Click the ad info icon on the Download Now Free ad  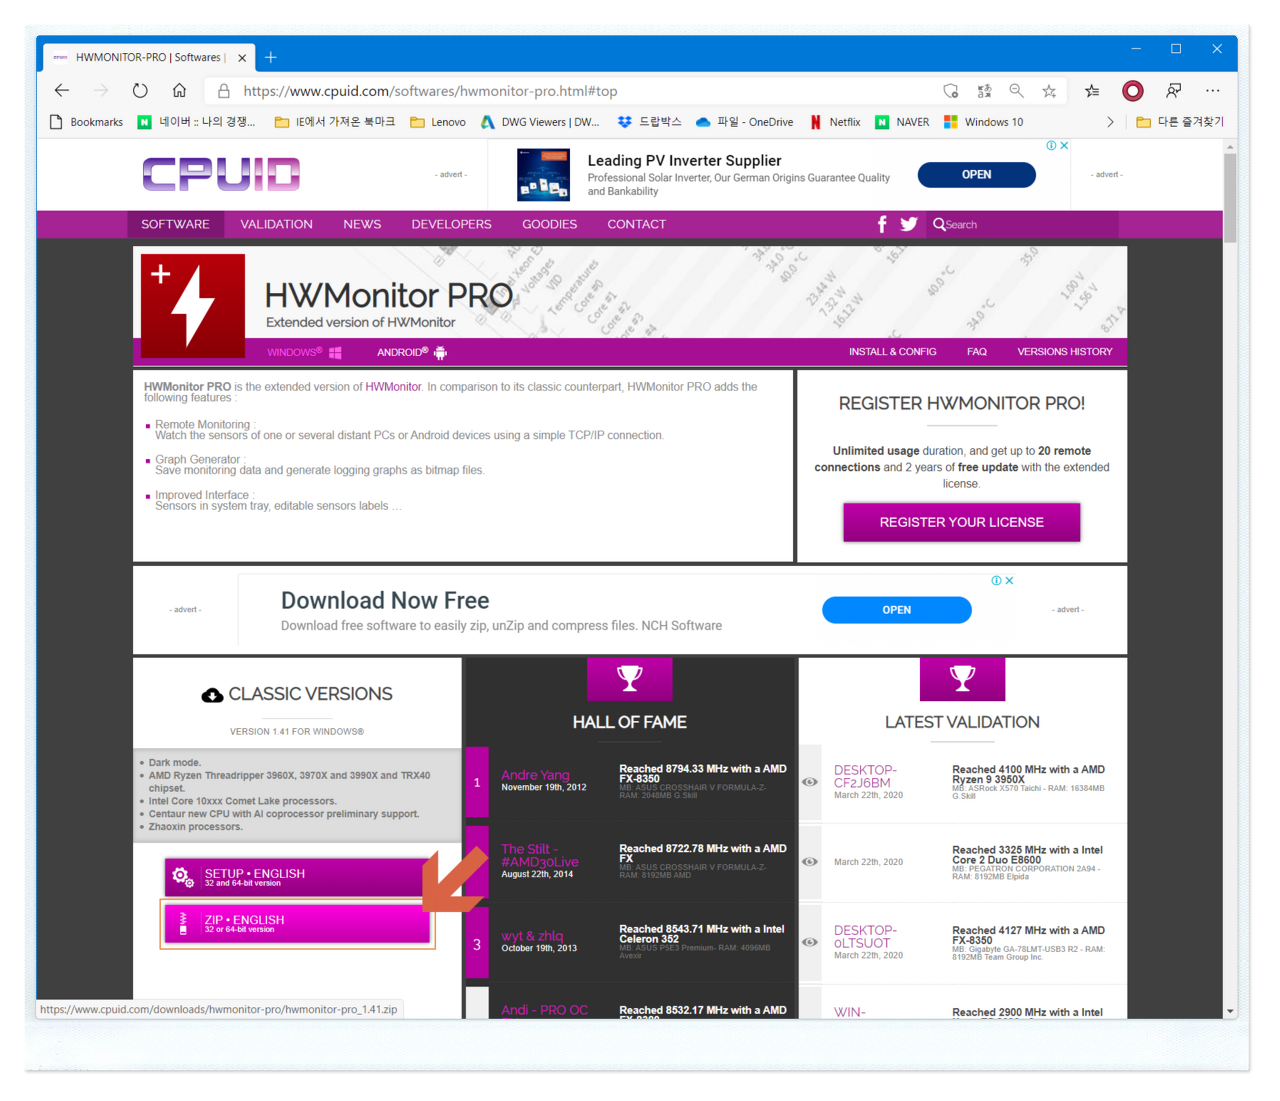coord(996,580)
